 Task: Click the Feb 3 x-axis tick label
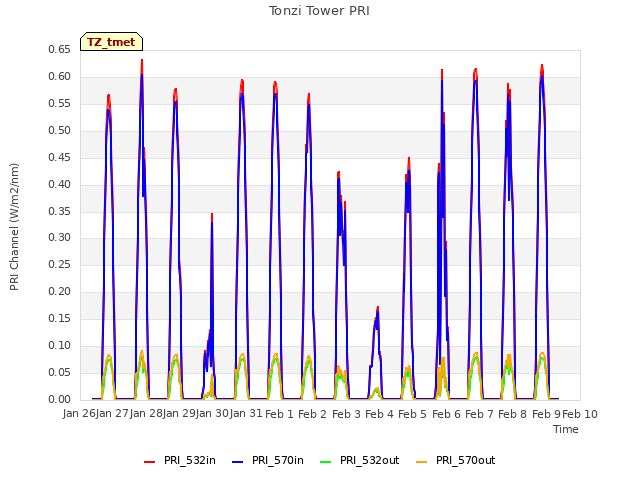346,414
